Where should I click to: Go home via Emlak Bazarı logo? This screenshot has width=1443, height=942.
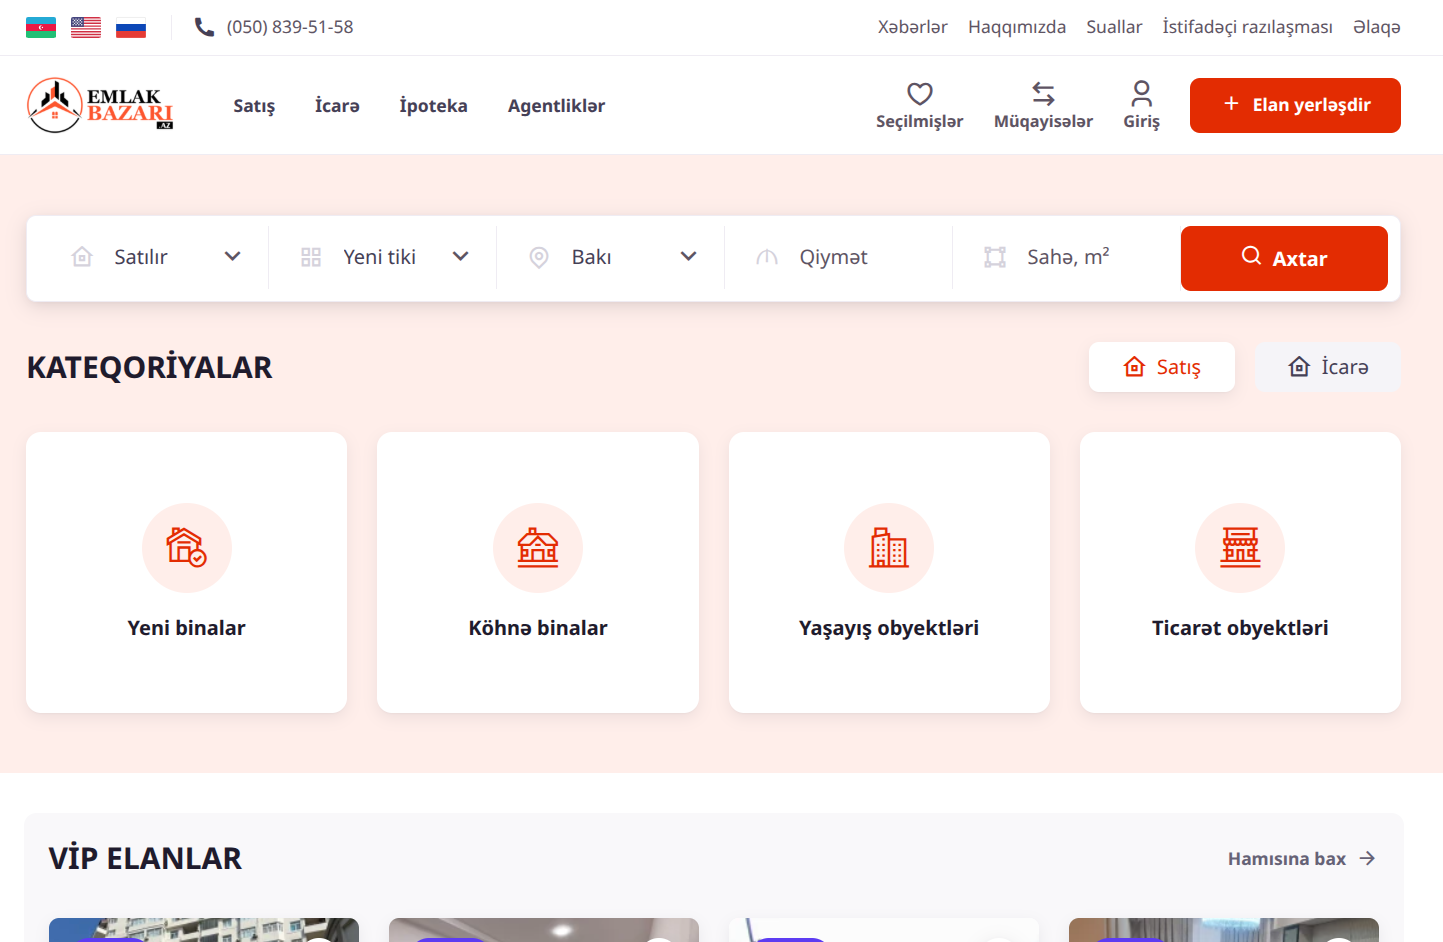coord(100,105)
